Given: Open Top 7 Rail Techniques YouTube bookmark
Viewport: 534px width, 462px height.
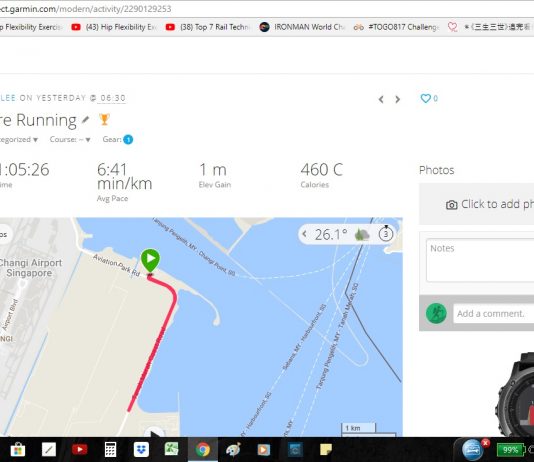Looking at the screenshot, I should click(208, 27).
